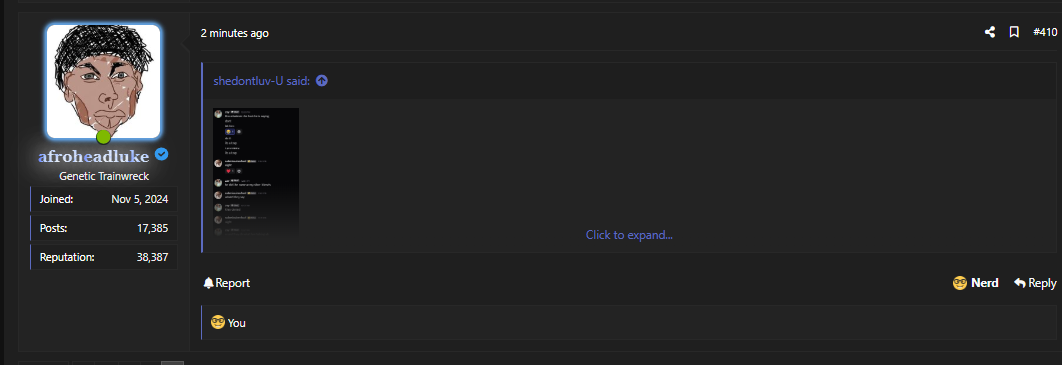
Task: Open the "shedontluv-U said:" quote link
Action: pos(261,81)
